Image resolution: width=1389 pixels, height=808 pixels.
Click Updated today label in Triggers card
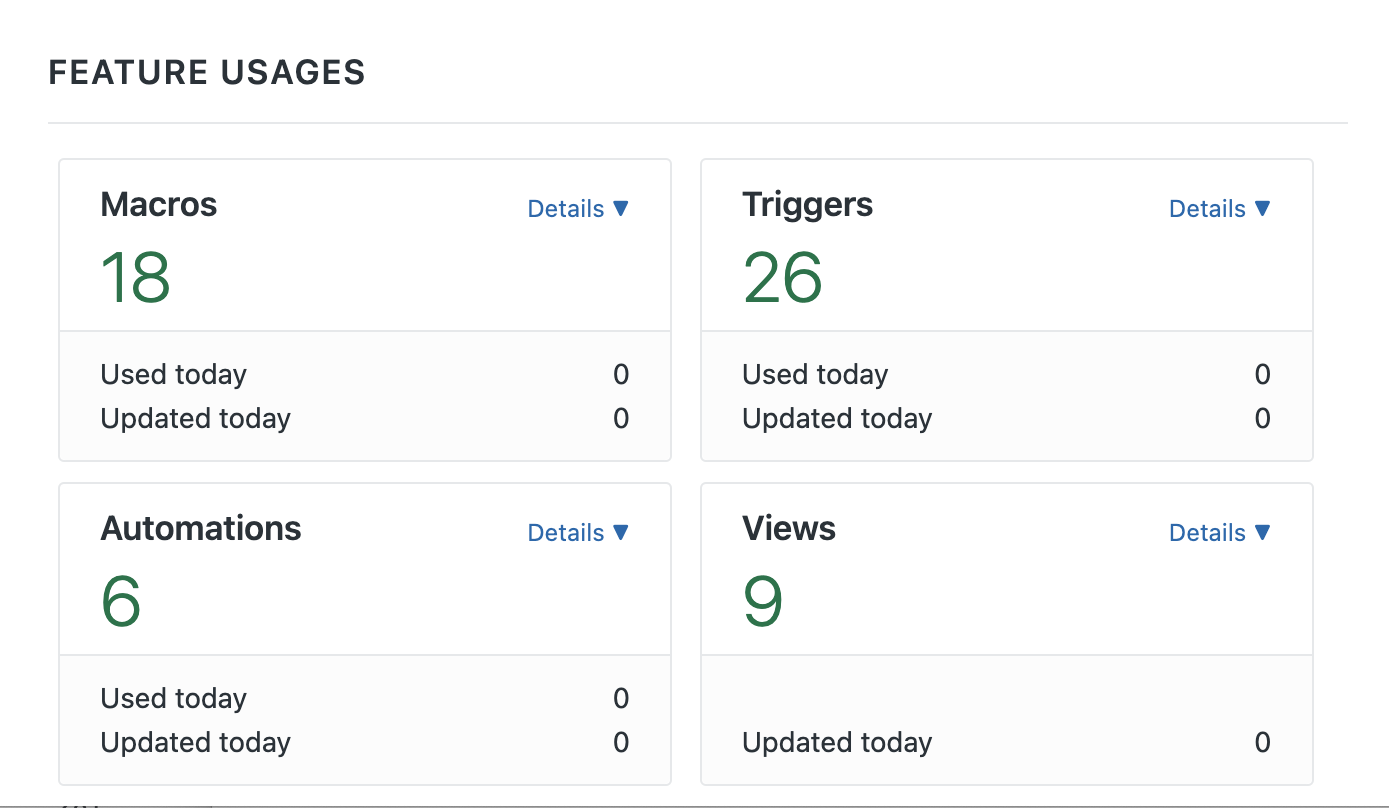(837, 418)
